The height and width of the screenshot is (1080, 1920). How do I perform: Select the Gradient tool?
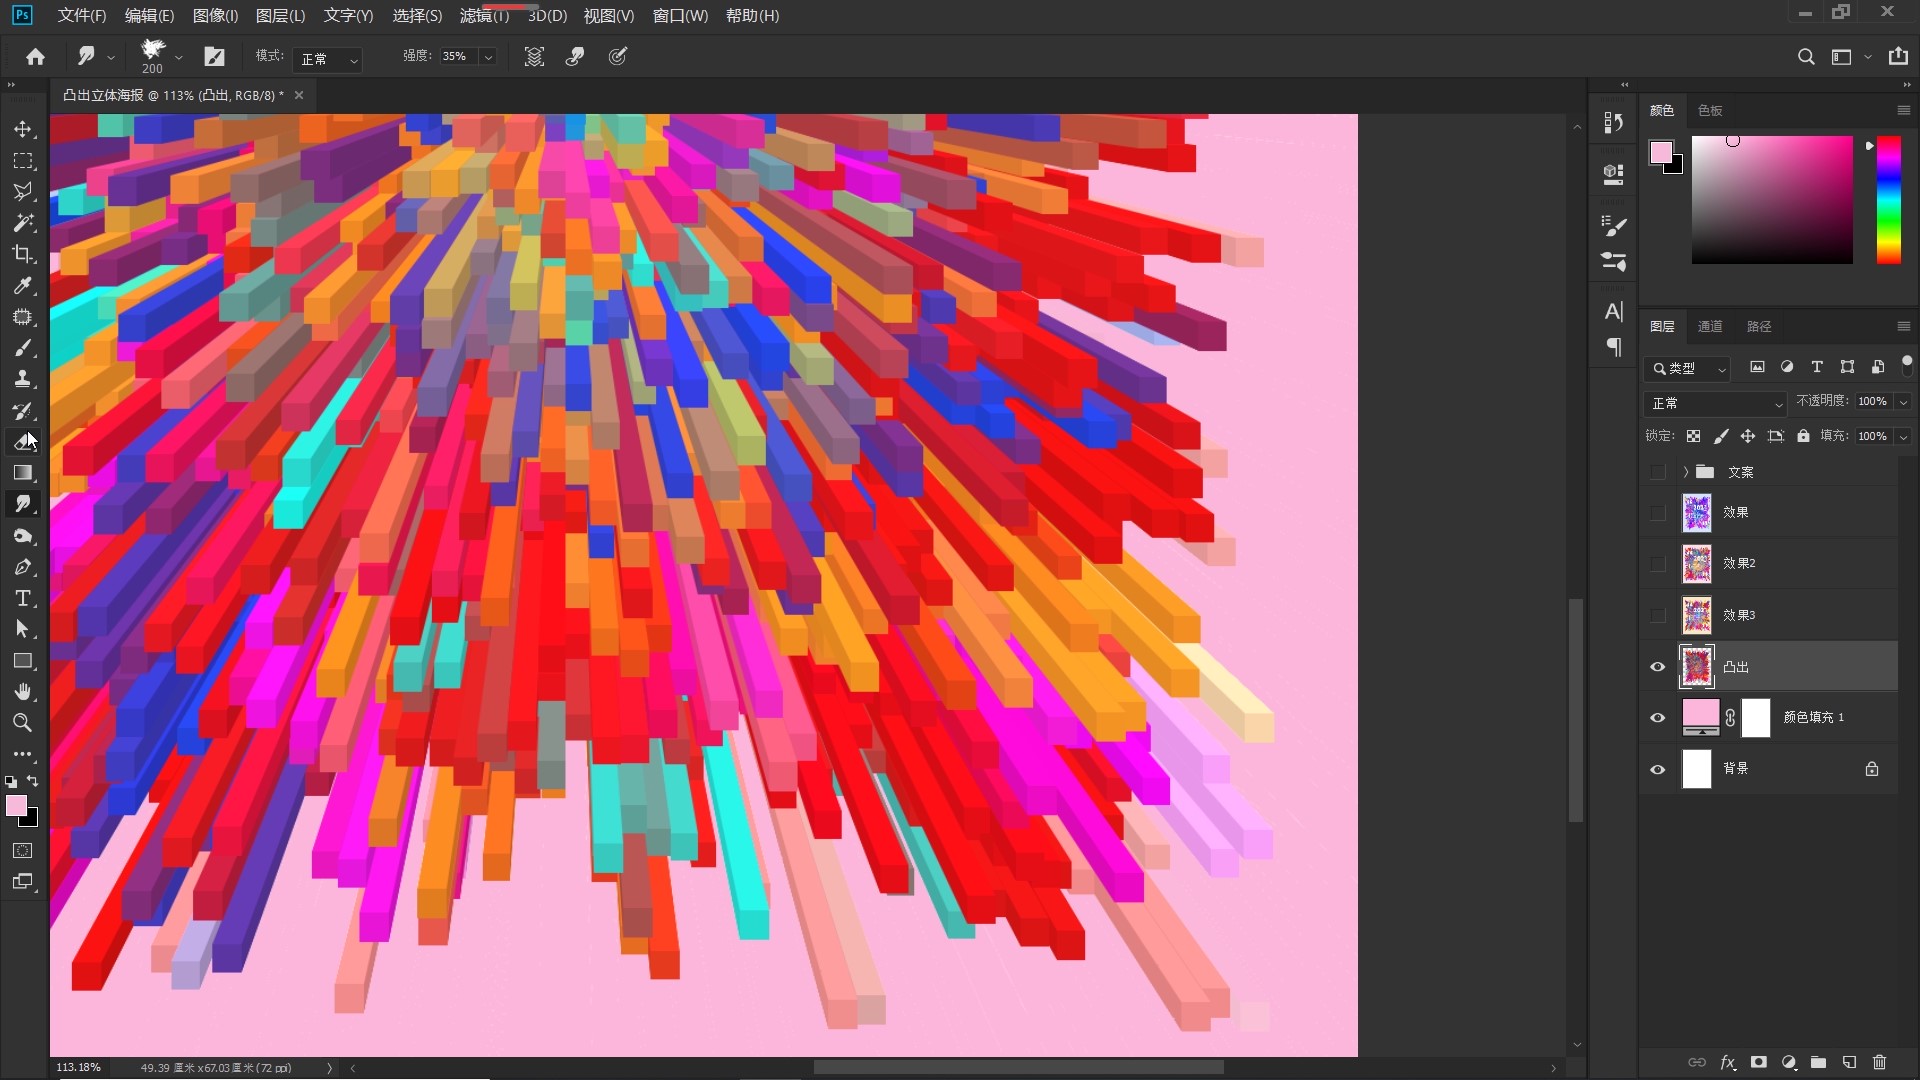(x=23, y=473)
